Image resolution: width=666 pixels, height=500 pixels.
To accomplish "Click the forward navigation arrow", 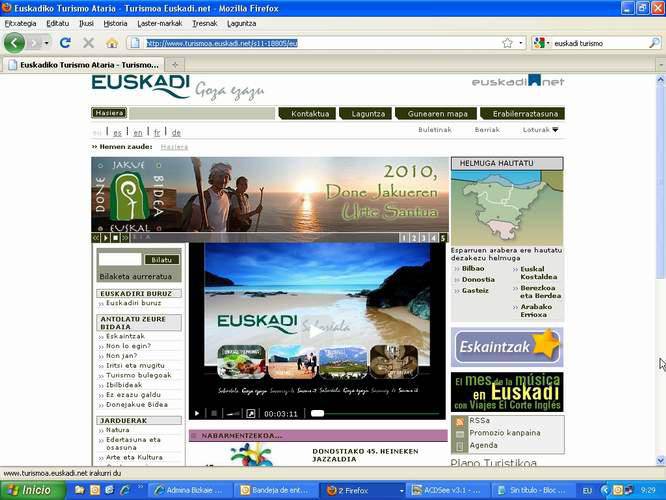I will pyautogui.click(x=35, y=43).
